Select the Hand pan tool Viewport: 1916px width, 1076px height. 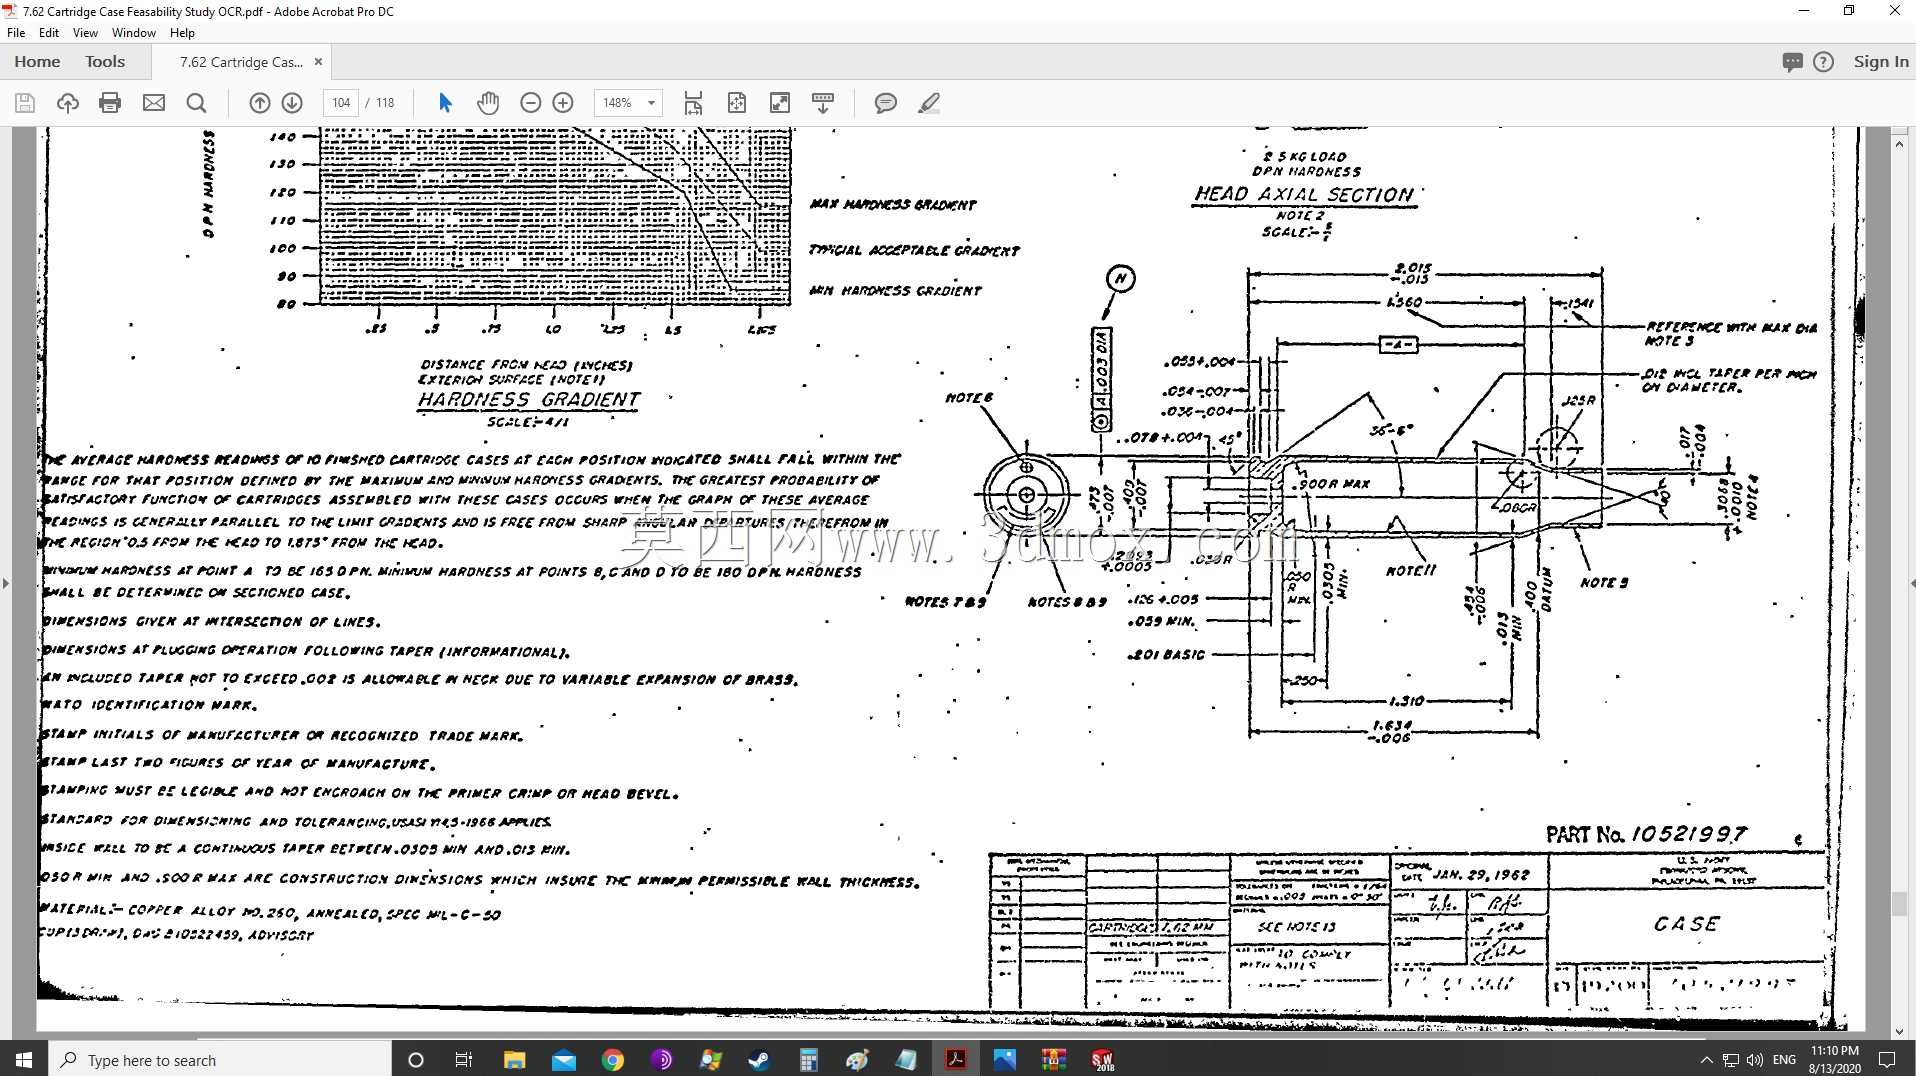(488, 103)
